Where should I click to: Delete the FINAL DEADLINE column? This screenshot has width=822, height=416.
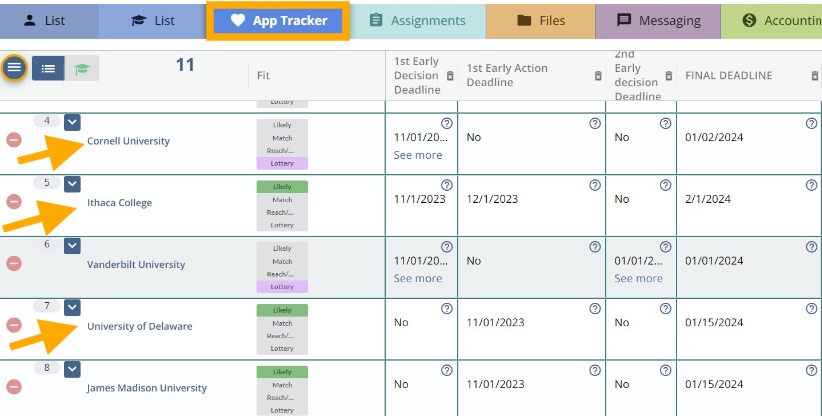815,76
